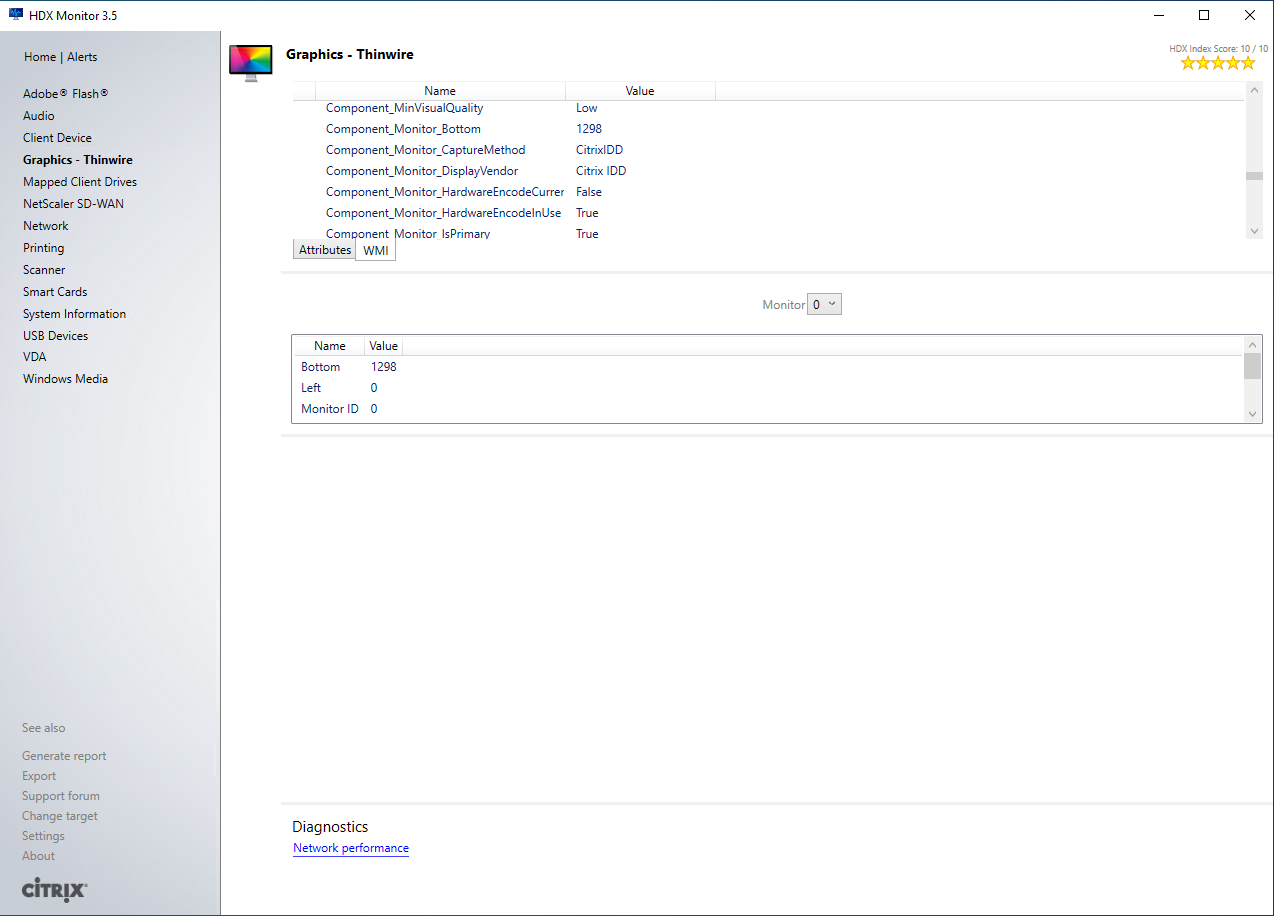The image size is (1274, 916).
Task: Open the Alerts page
Action: click(x=82, y=57)
